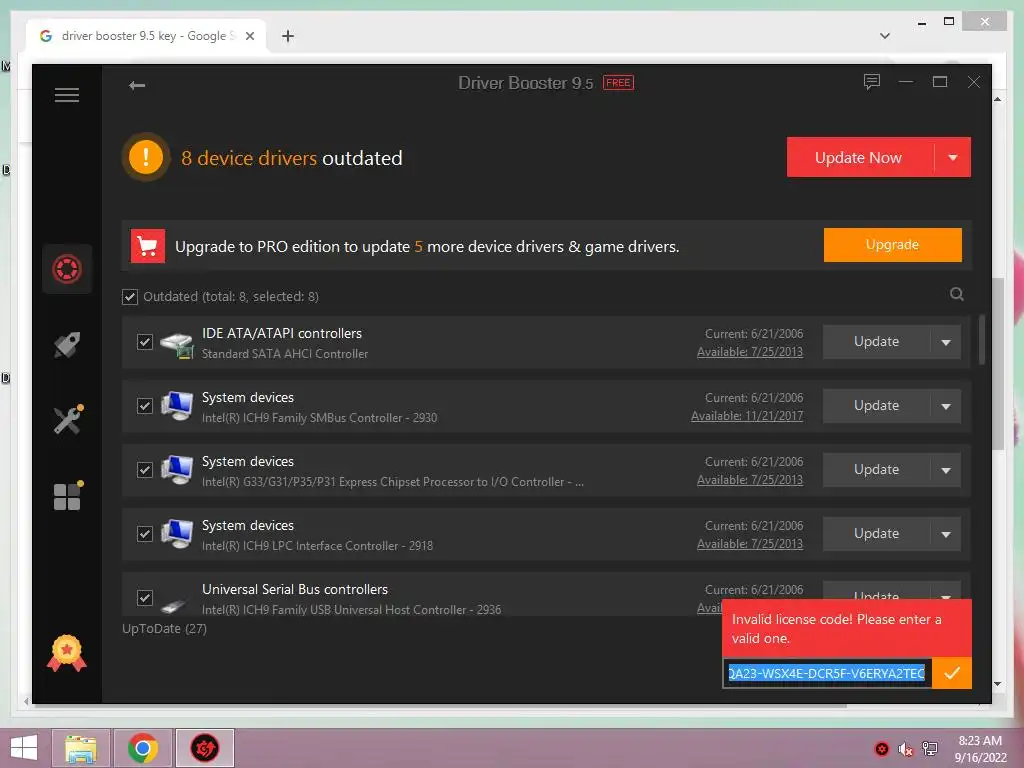
Task: Open the Available: 11/21/2017 link
Action: click(x=747, y=416)
